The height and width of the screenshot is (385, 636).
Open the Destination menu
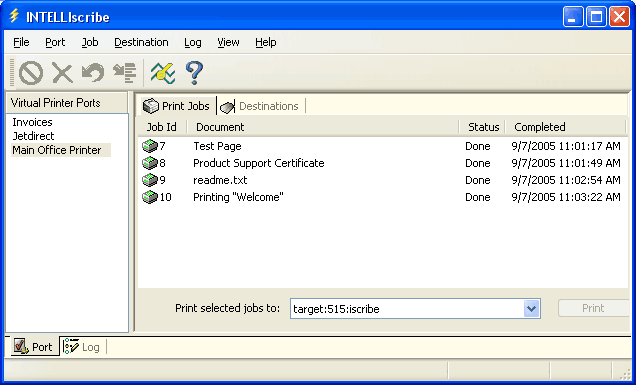pos(141,42)
